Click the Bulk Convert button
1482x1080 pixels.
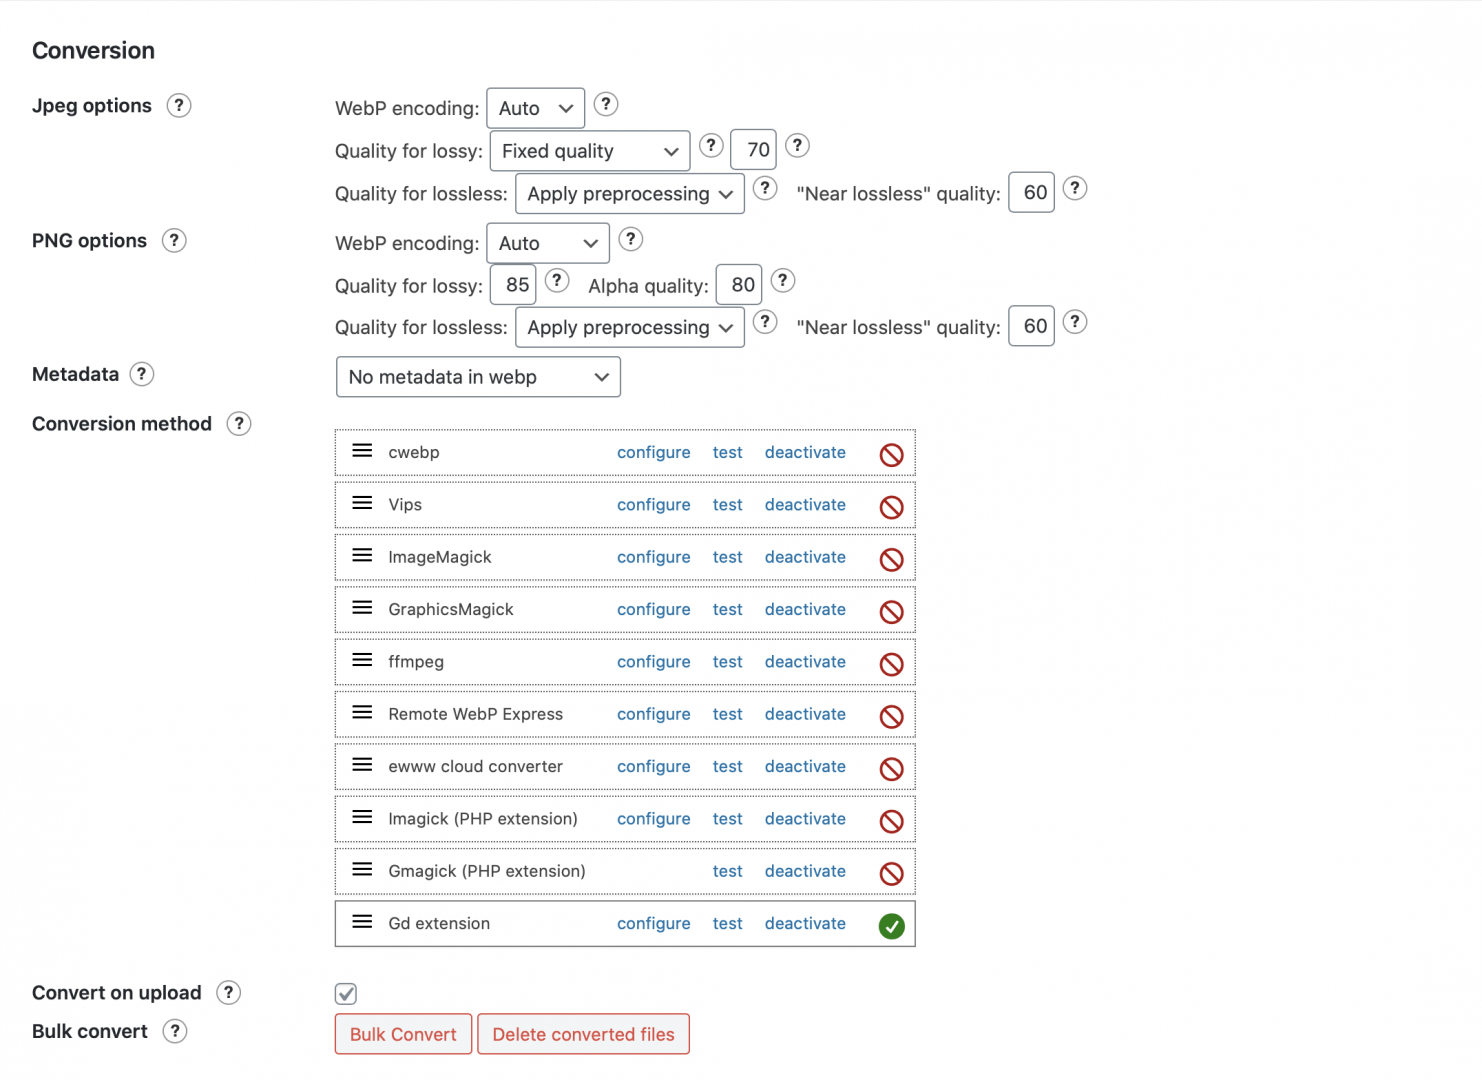[x=403, y=1034]
